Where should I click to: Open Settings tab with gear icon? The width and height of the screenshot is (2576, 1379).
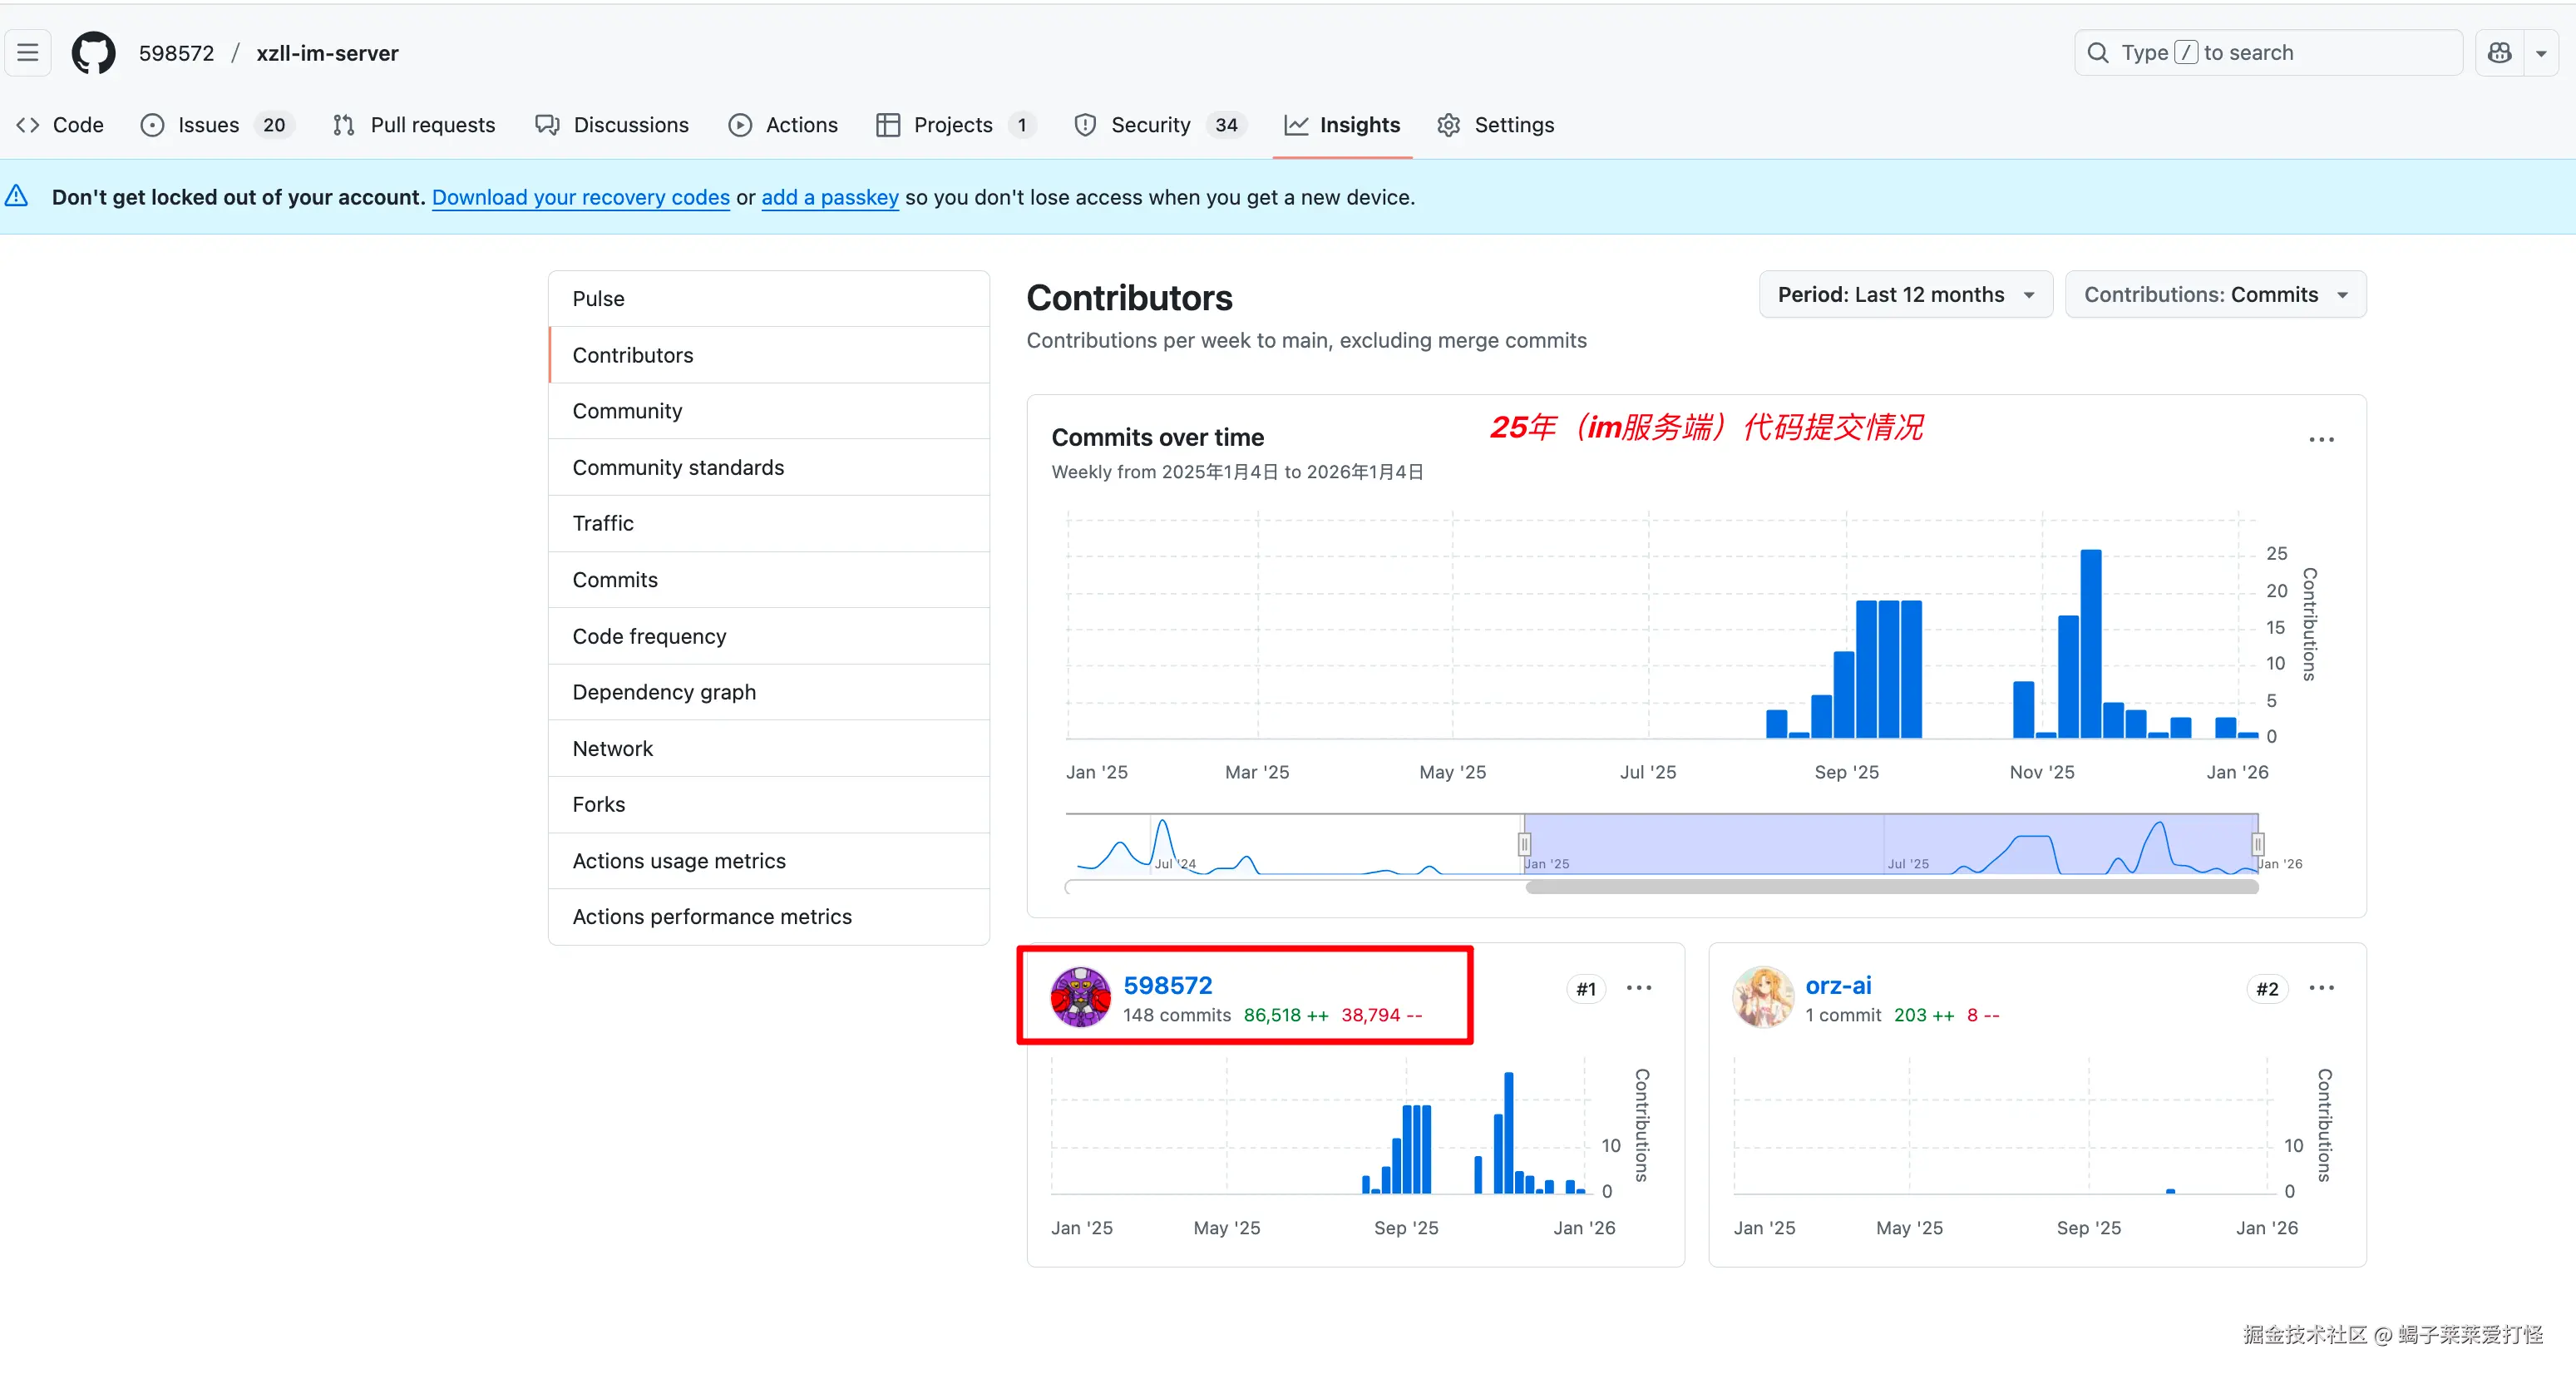[1496, 125]
